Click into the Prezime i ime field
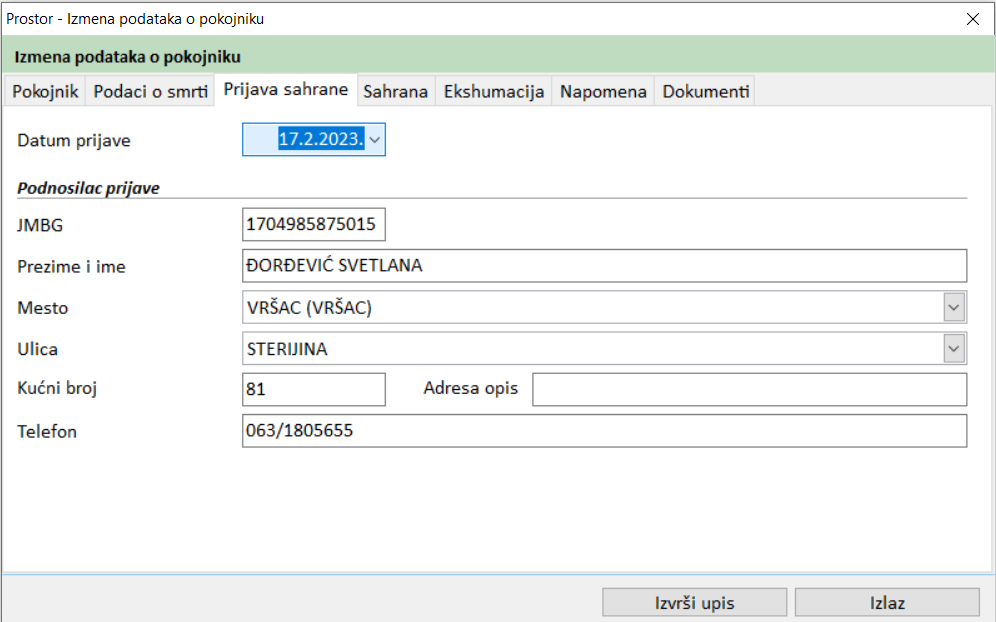The image size is (996, 622). [x=604, y=266]
